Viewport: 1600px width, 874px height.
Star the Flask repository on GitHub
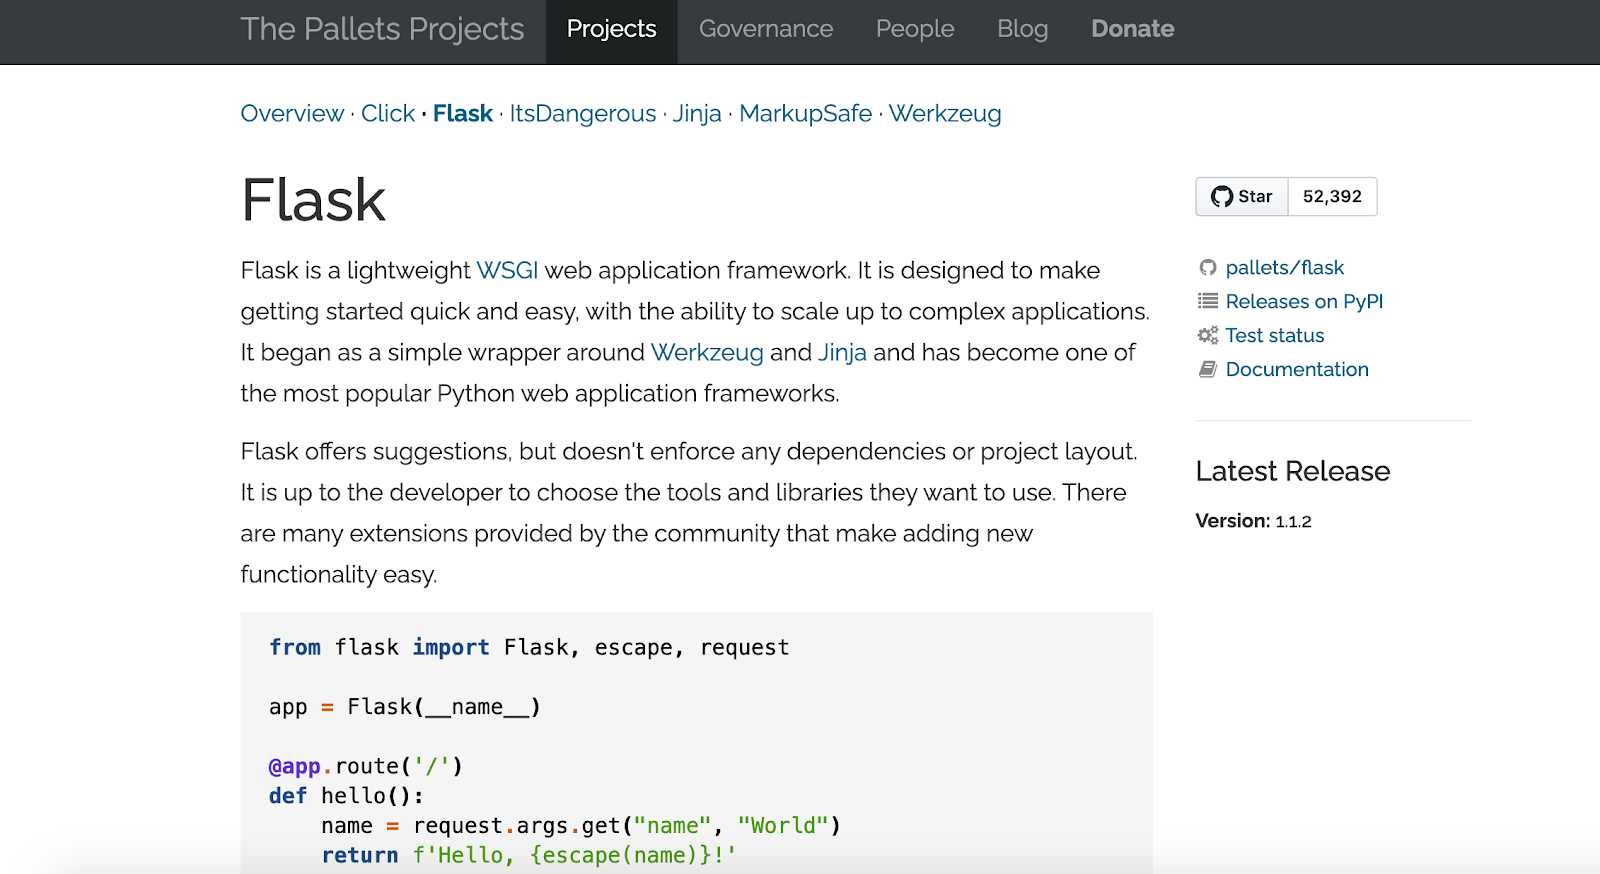pos(1242,197)
